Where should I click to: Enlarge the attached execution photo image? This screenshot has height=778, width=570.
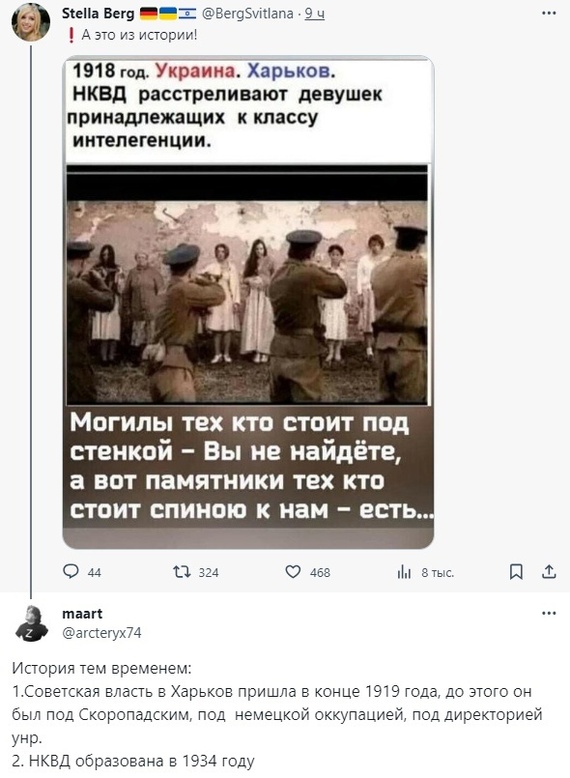coord(248,303)
